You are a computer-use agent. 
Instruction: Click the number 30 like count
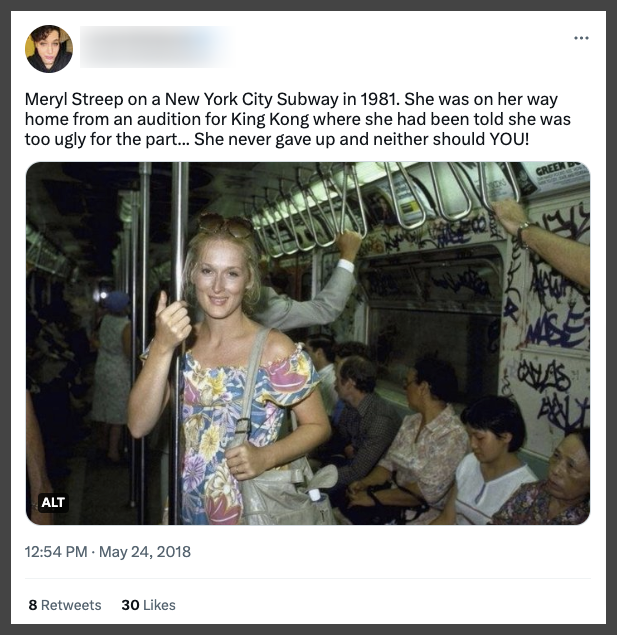(130, 605)
